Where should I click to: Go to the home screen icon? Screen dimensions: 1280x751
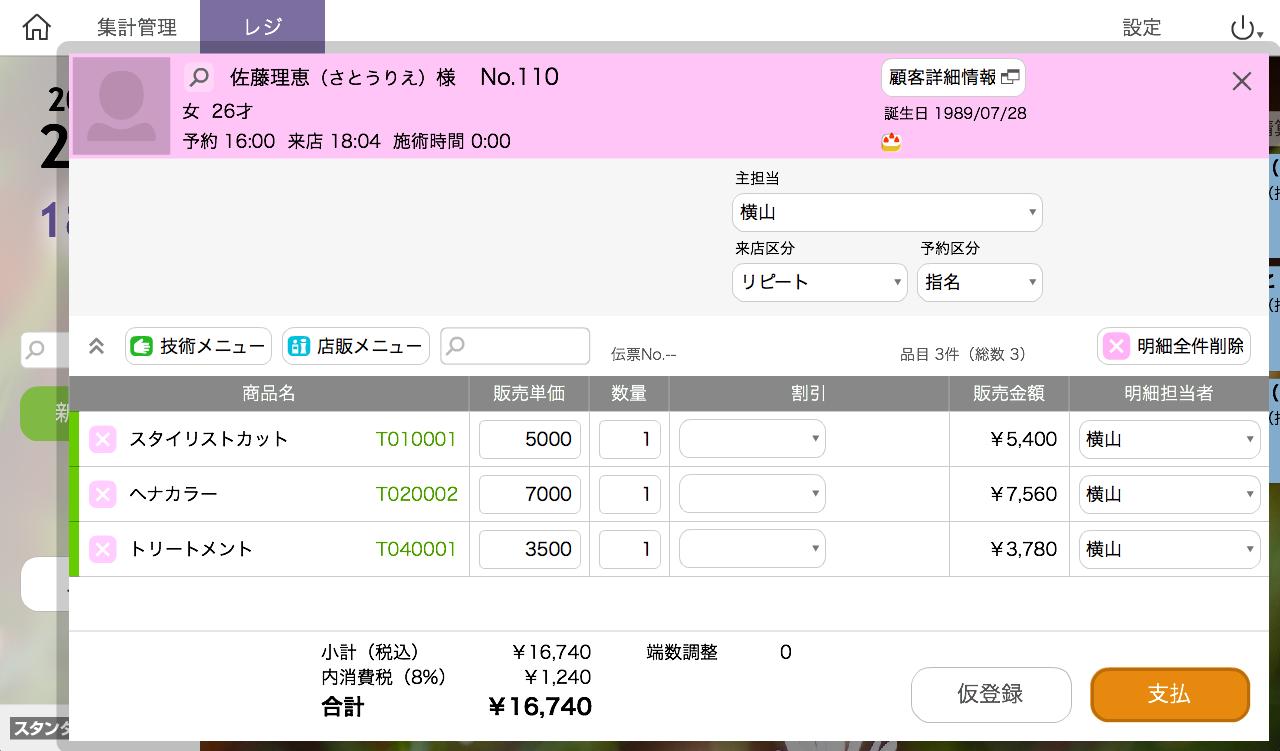point(36,27)
